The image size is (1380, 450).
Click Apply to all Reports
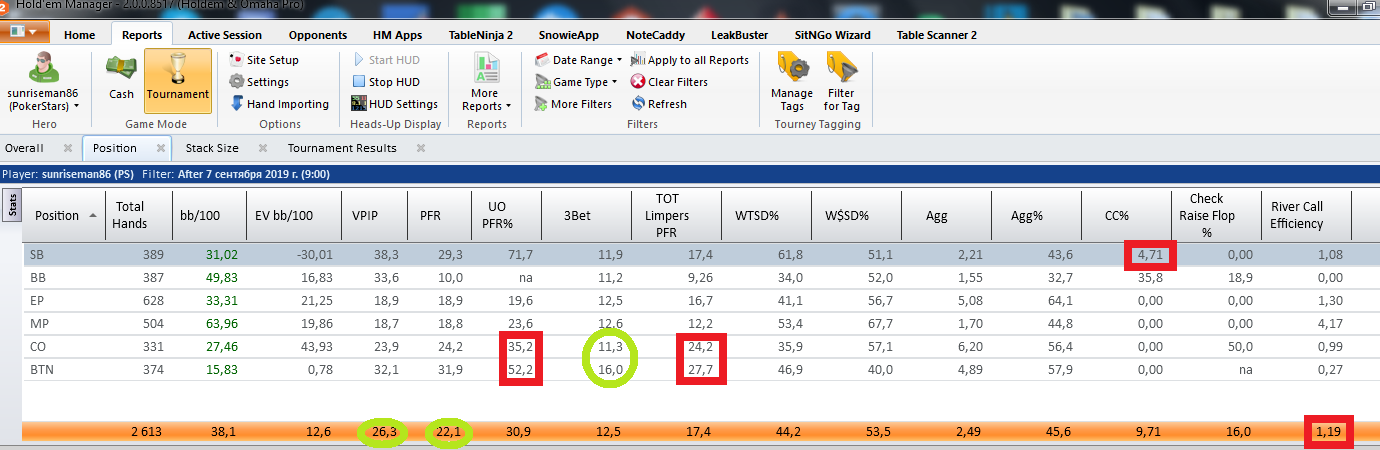coord(689,60)
